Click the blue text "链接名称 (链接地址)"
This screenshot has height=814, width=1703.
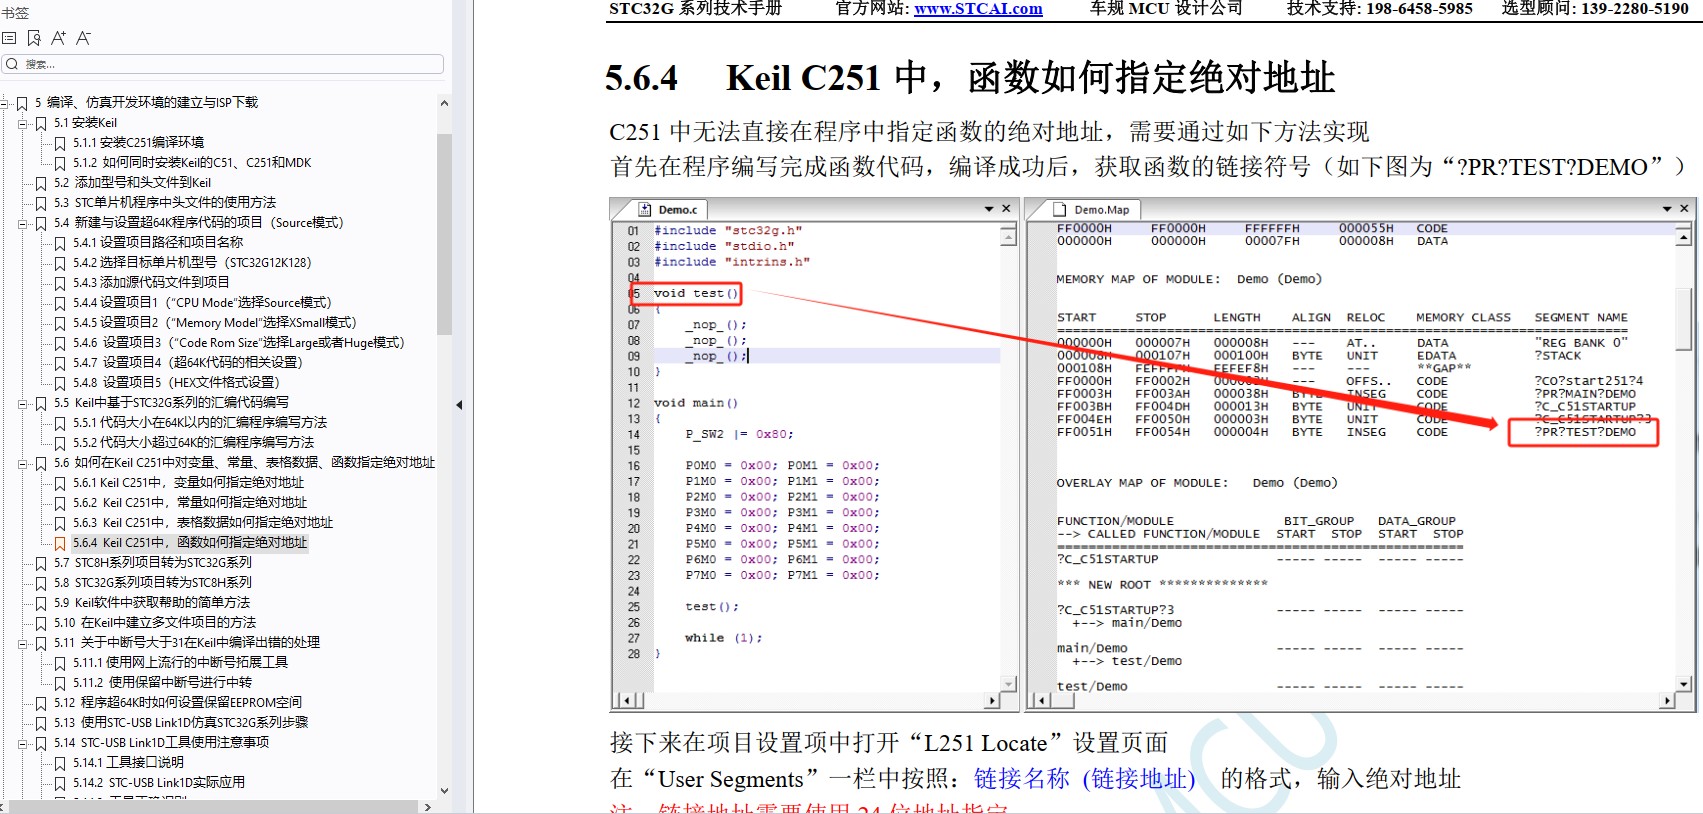1084,779
